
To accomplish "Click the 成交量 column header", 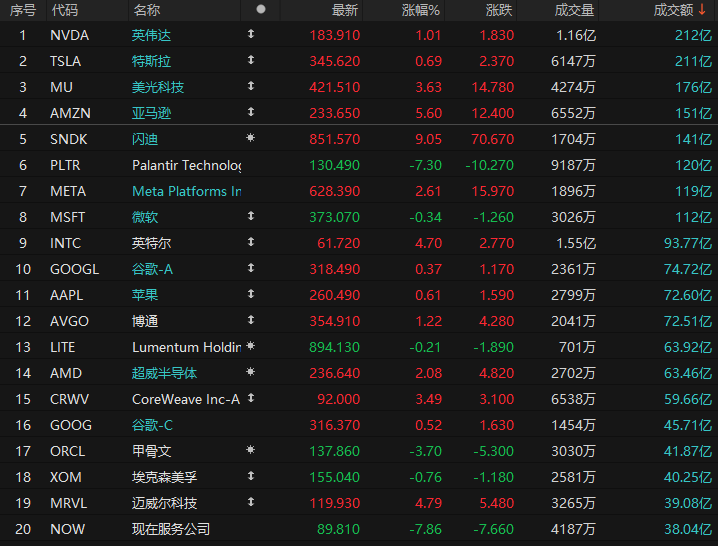I will click(574, 10).
